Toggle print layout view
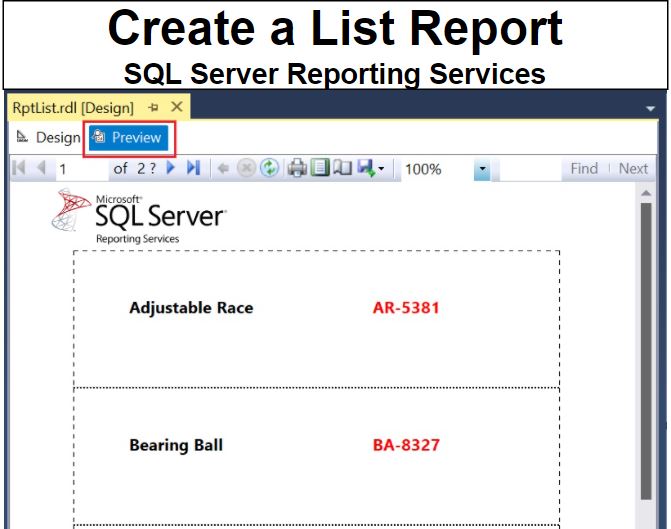671x529 pixels. click(320, 168)
